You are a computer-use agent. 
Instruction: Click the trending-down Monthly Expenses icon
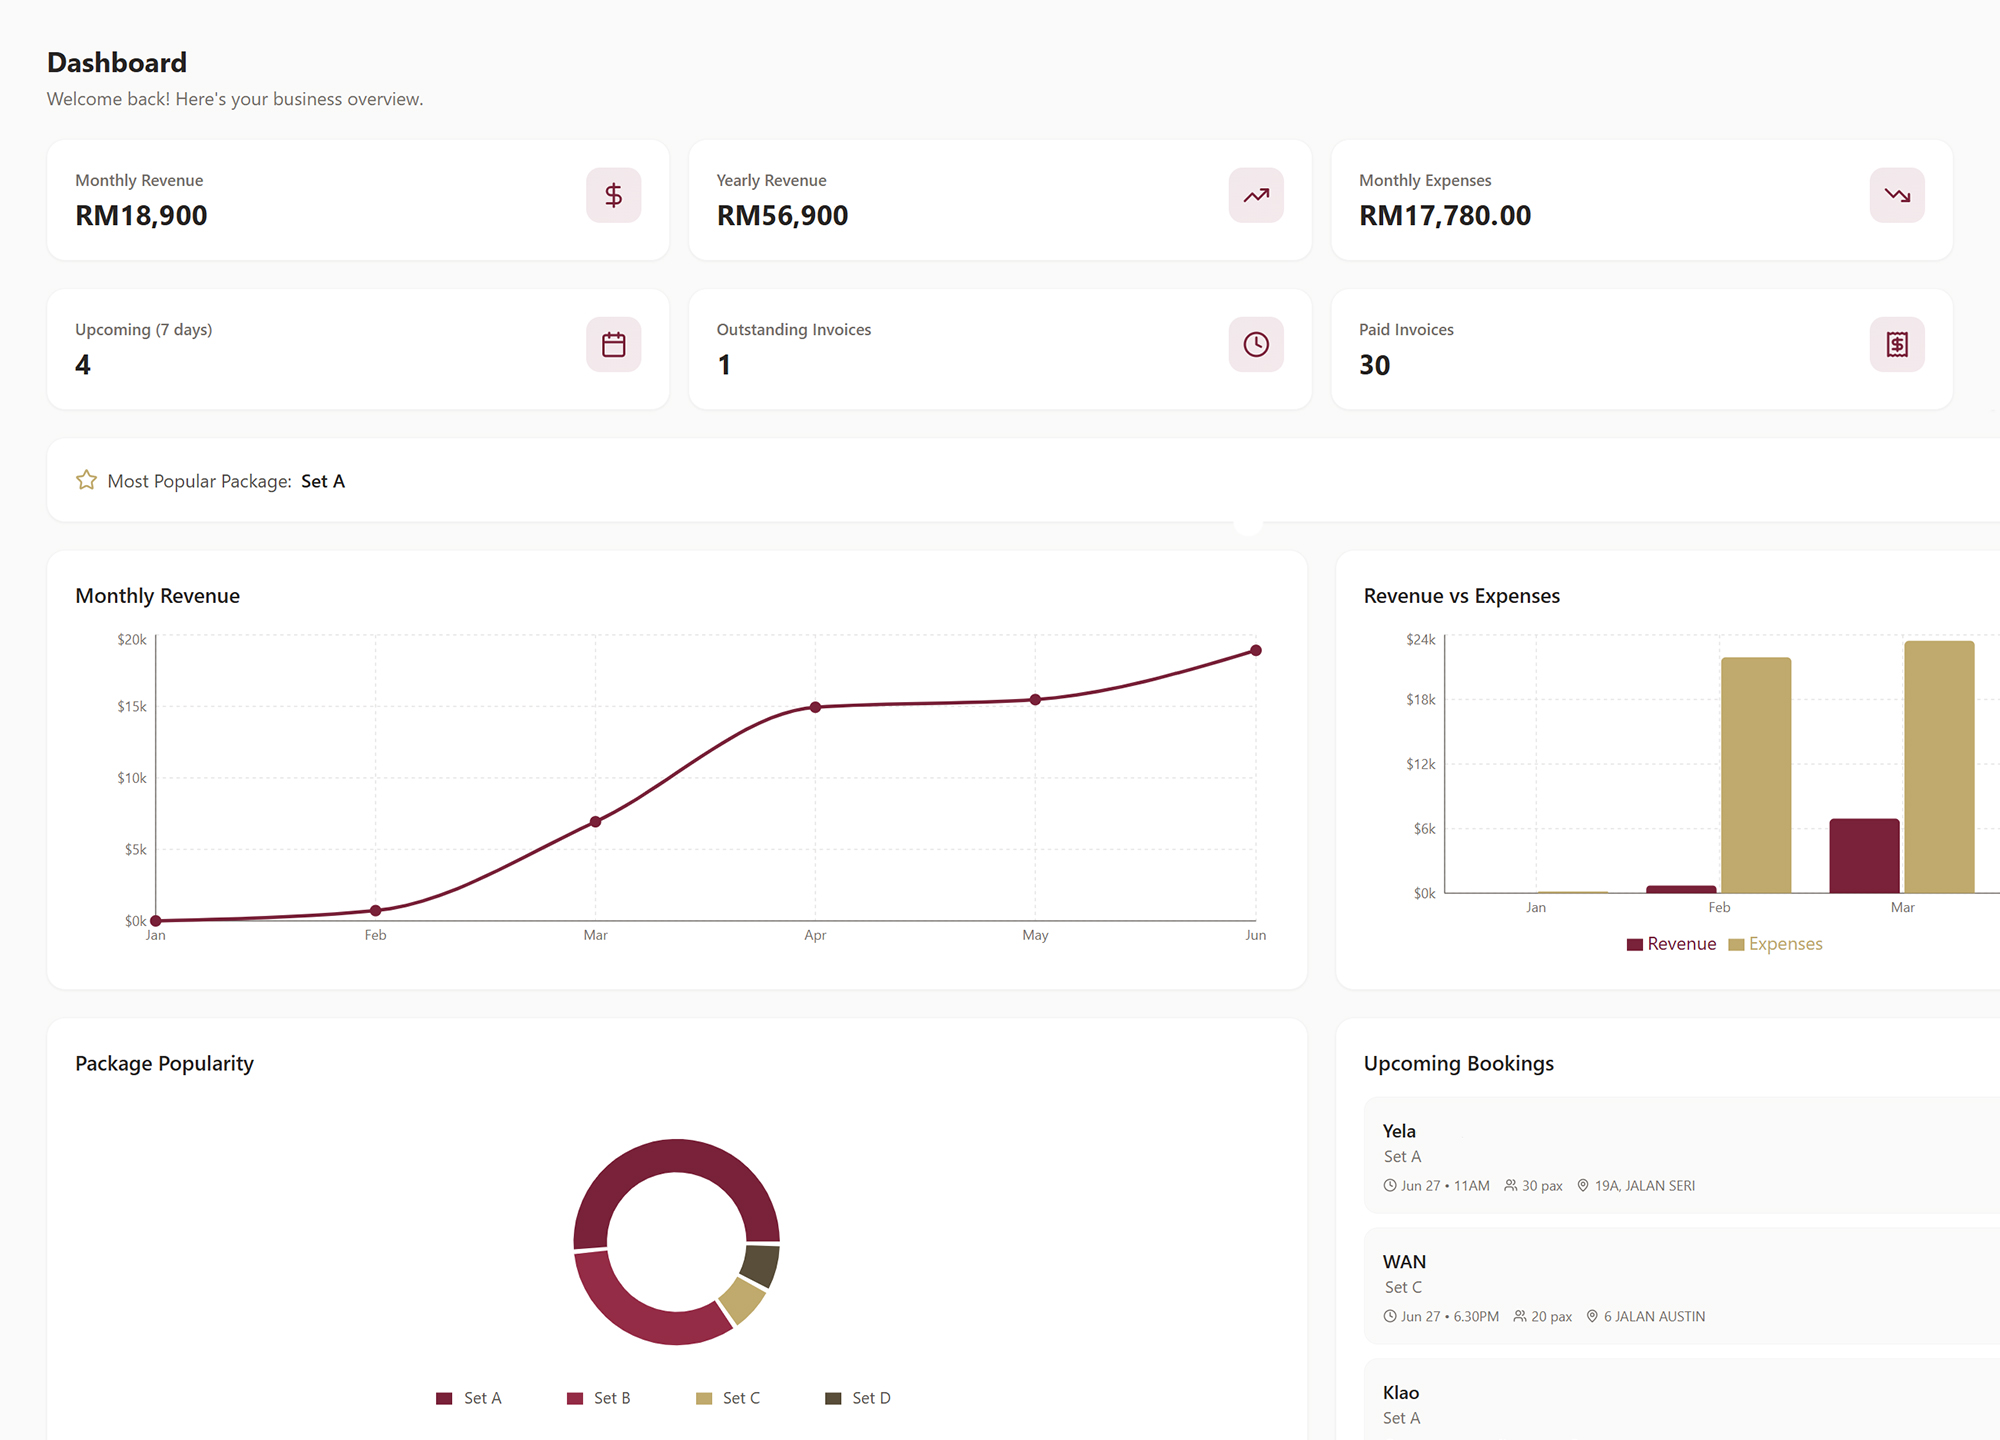pyautogui.click(x=1897, y=195)
